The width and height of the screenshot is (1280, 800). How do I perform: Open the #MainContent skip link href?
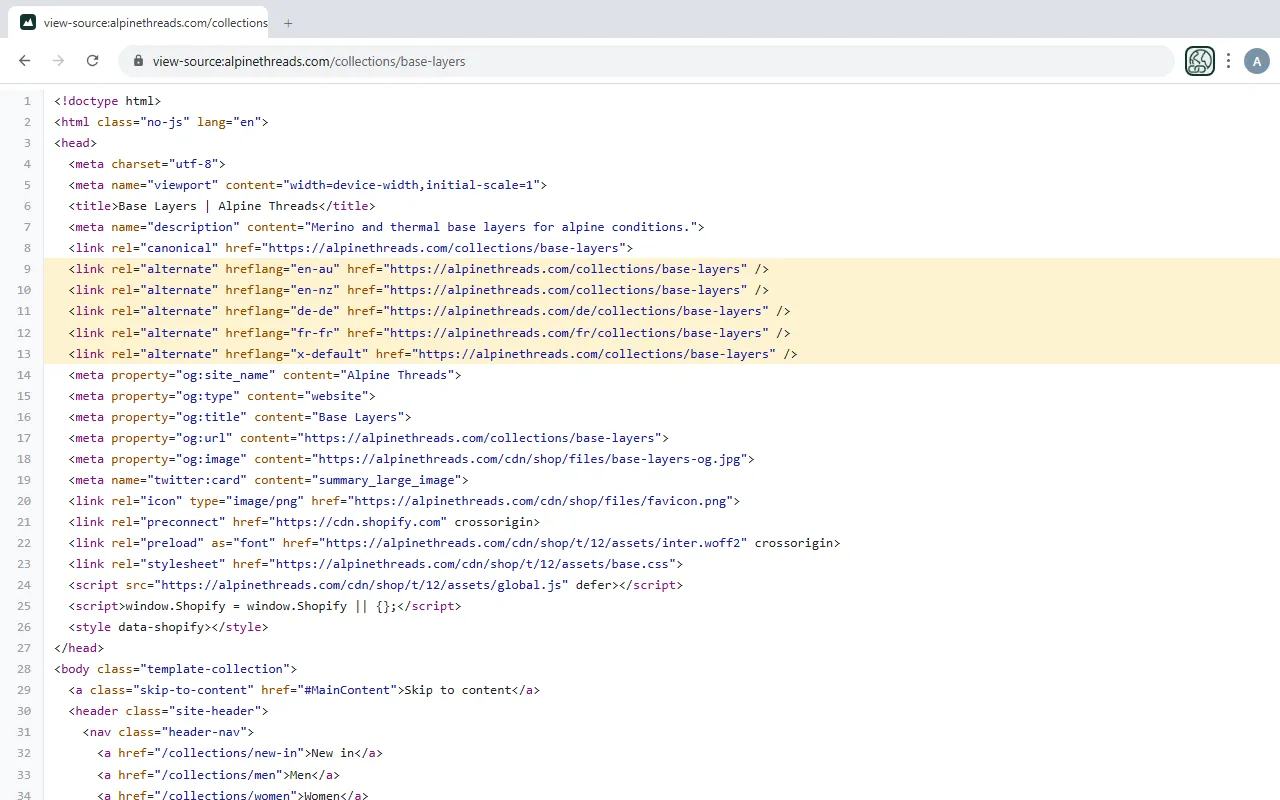[347, 690]
